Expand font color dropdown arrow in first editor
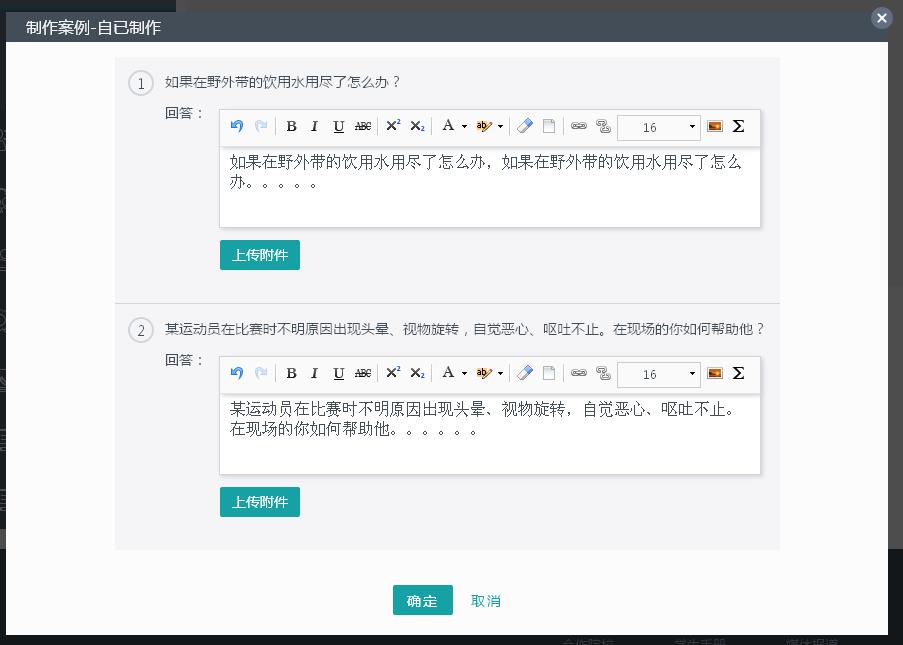Screen dimensions: 903x645 pyautogui.click(x=464, y=126)
